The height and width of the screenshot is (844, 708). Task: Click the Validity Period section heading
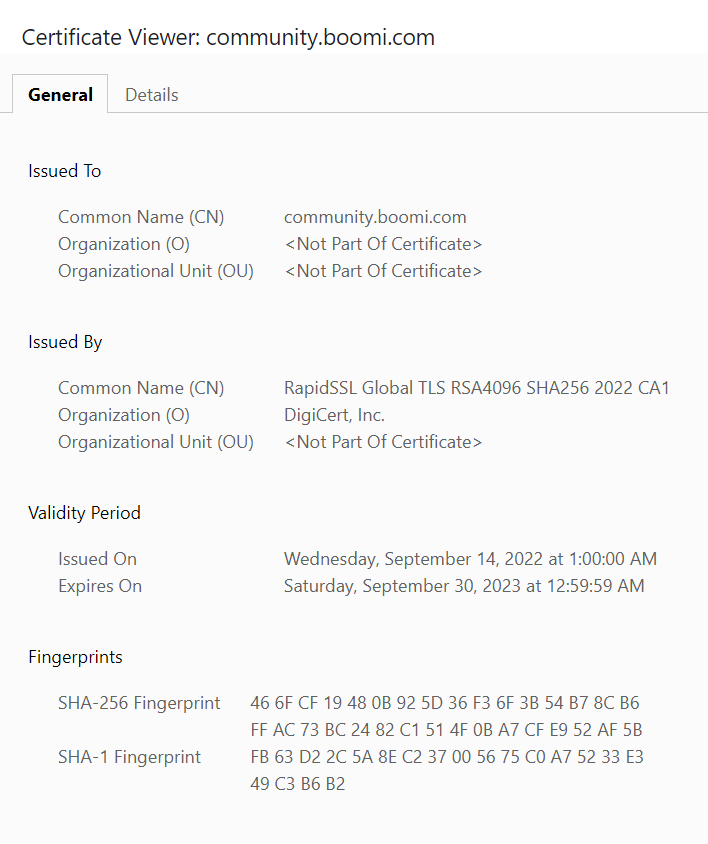pyautogui.click(x=84, y=512)
